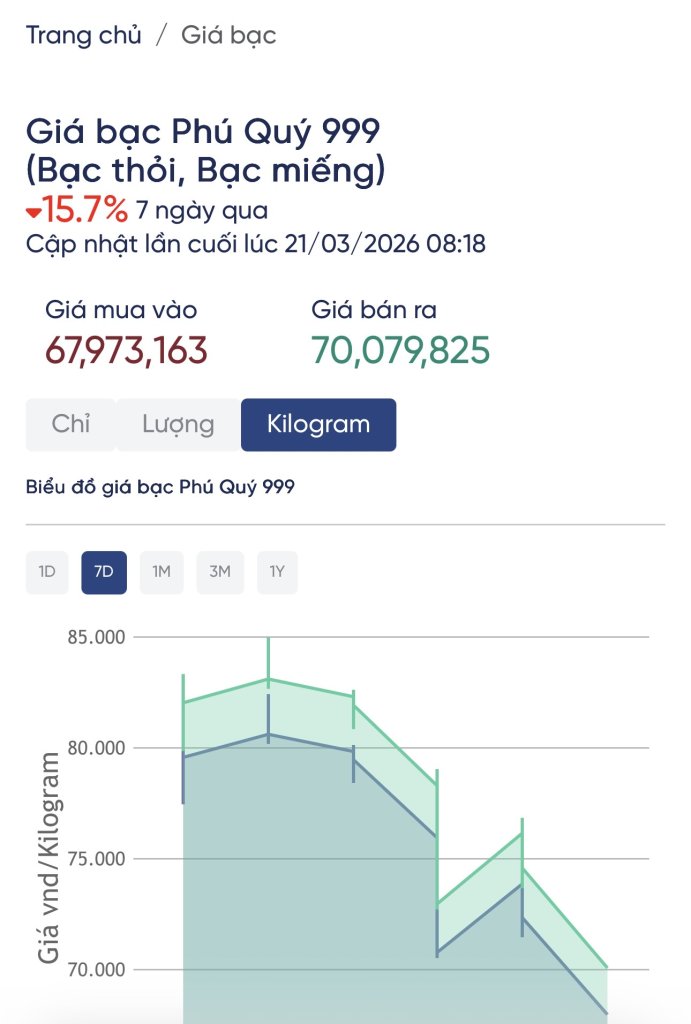691x1024 pixels.
Task: Open the Giá bạc breadcrumb
Action: pyautogui.click(x=228, y=35)
